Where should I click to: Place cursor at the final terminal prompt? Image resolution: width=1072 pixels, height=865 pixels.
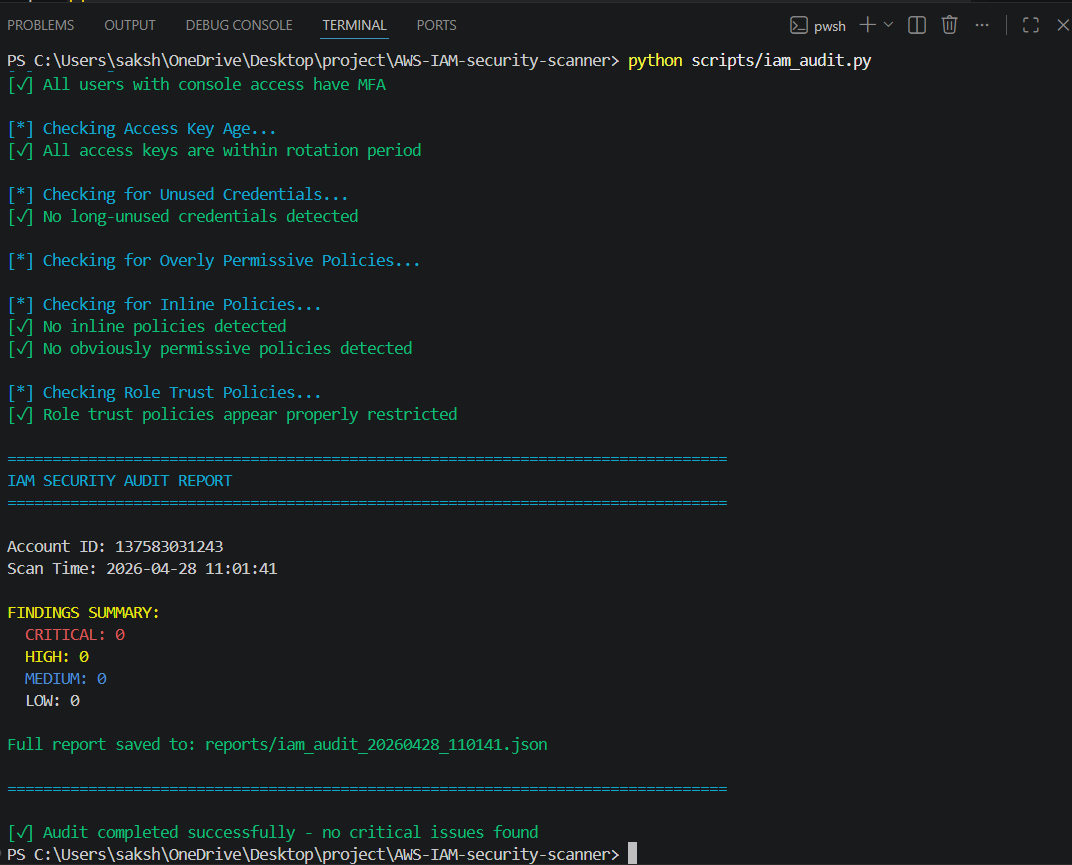632,854
